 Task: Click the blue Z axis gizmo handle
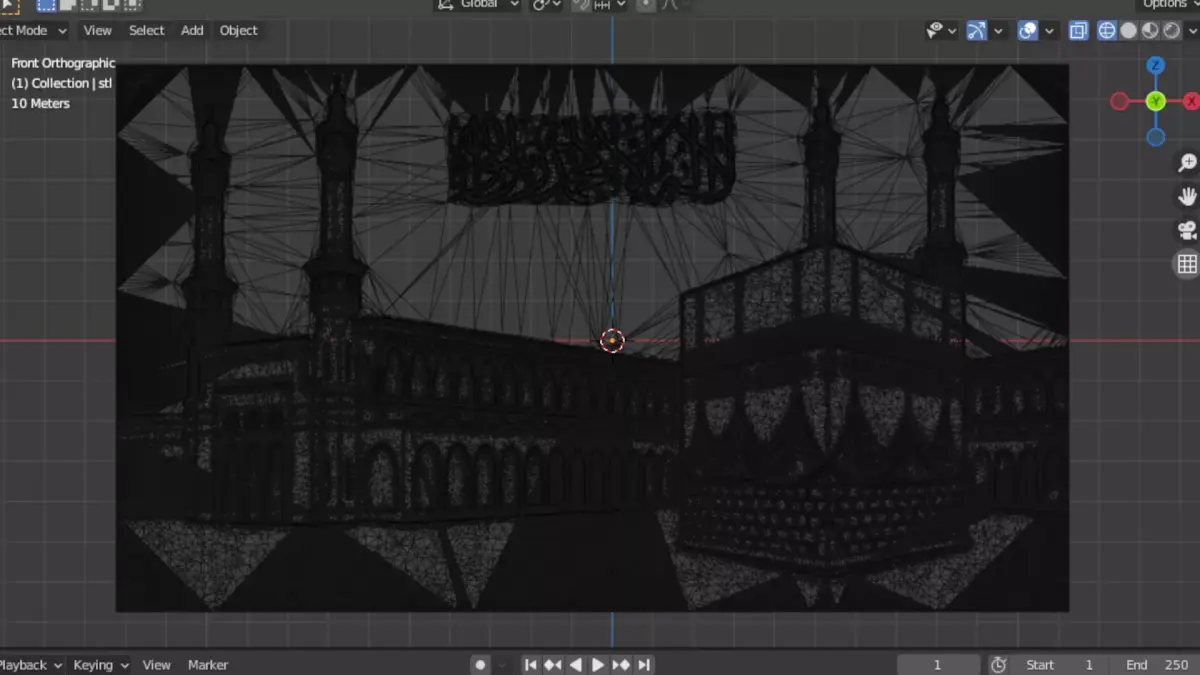1155,66
